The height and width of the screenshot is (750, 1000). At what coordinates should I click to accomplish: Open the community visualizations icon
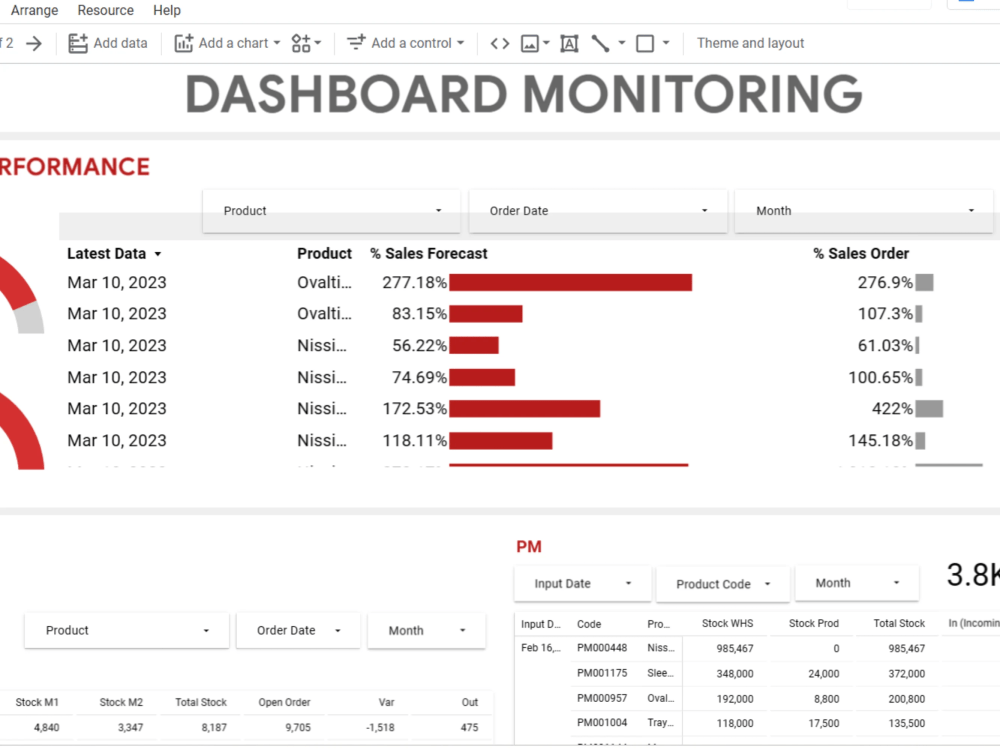(299, 43)
